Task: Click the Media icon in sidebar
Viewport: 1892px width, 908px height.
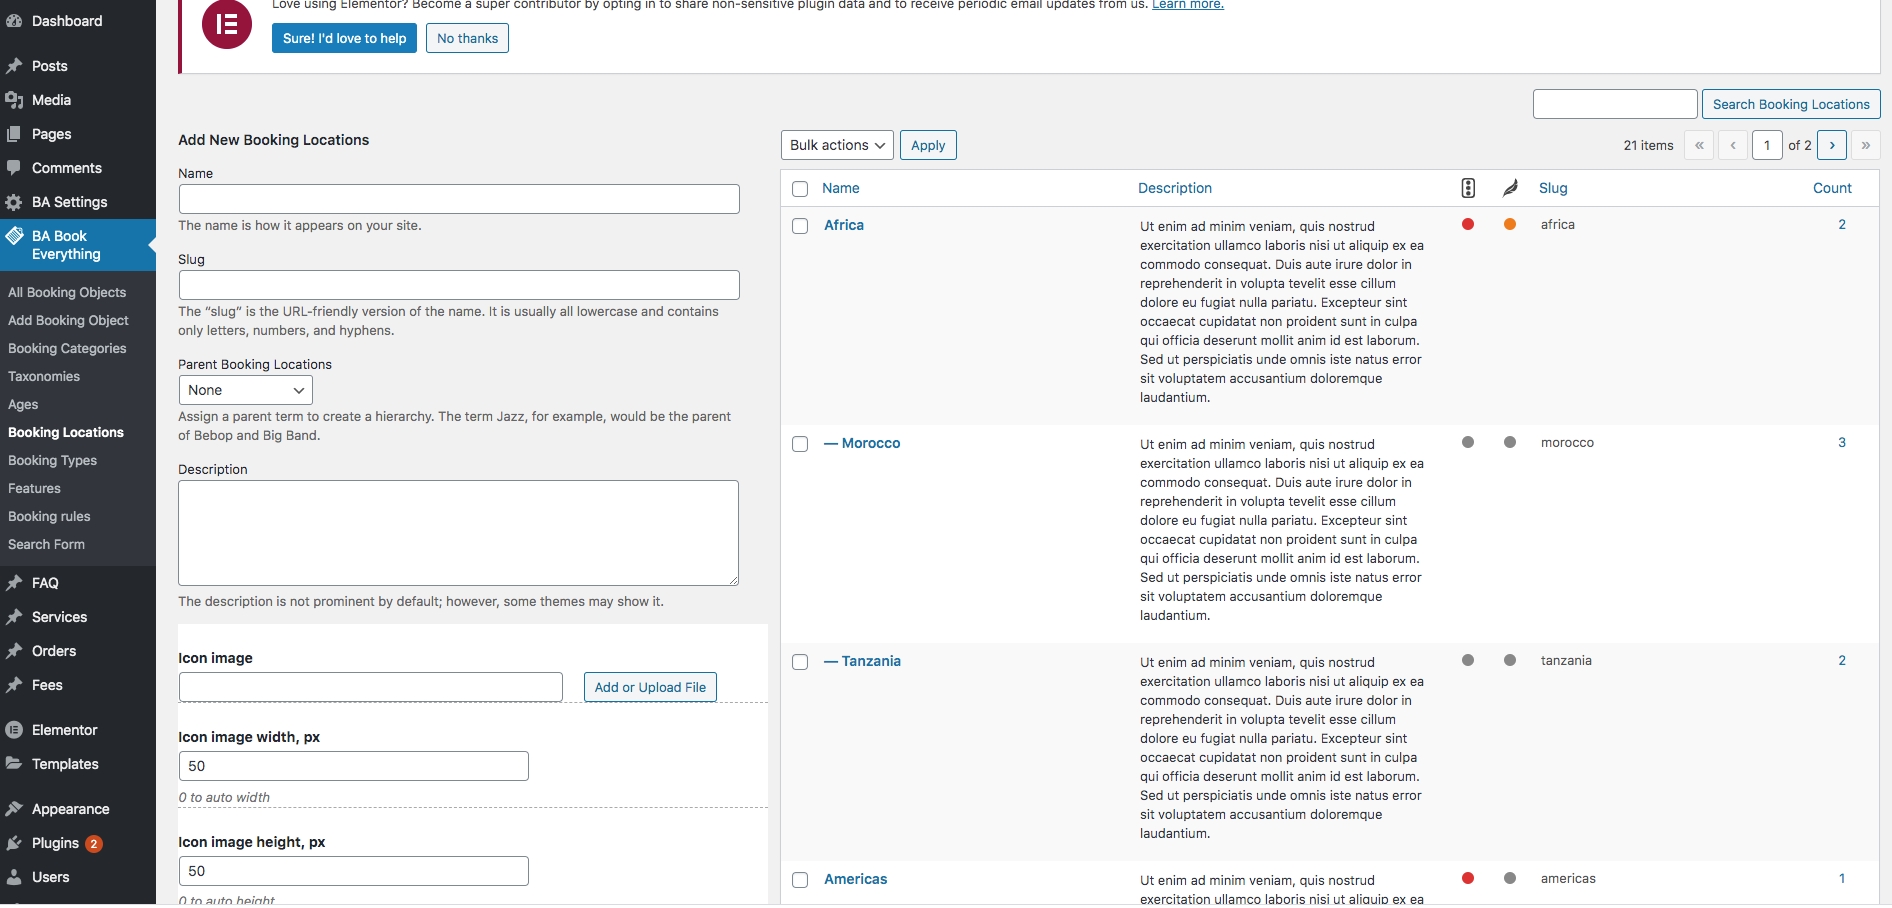Action: click(x=14, y=100)
